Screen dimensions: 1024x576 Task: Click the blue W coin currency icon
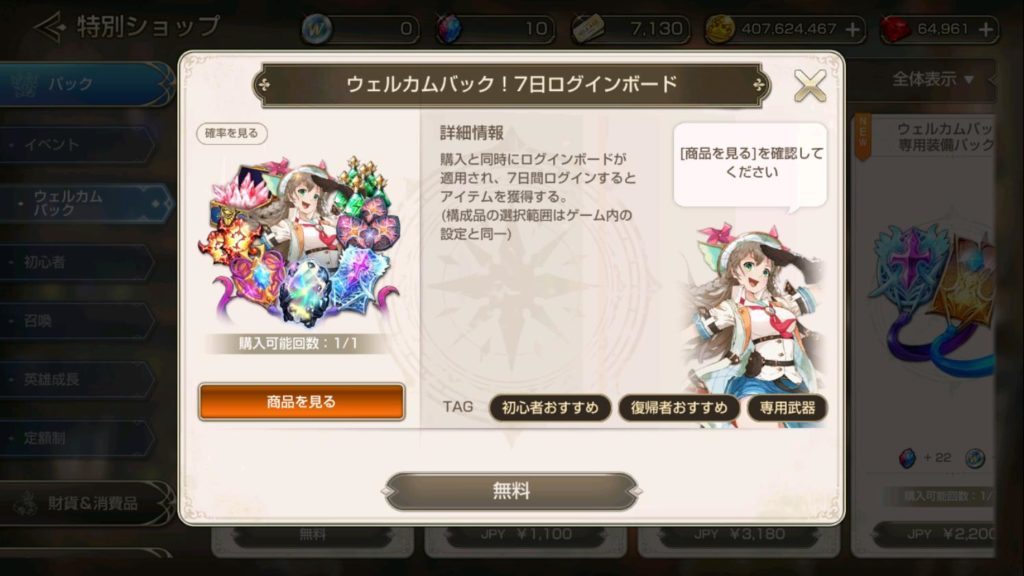point(317,29)
